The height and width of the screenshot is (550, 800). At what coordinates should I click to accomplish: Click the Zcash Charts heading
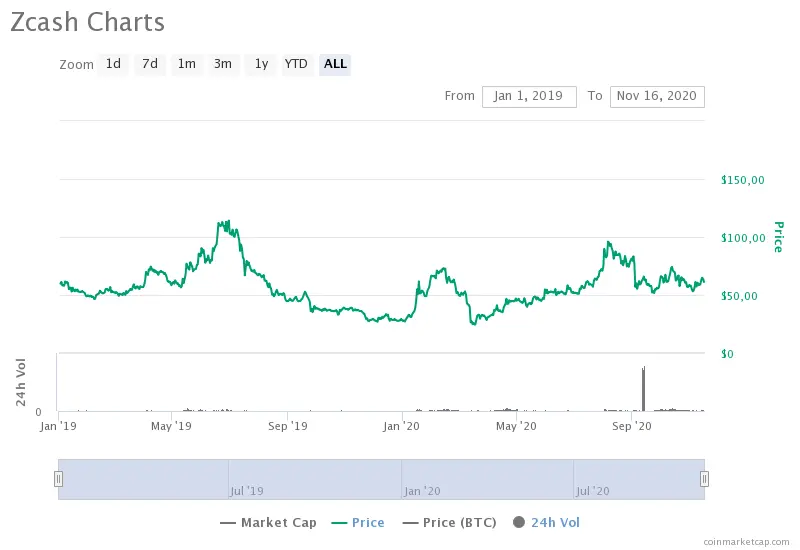tap(87, 22)
